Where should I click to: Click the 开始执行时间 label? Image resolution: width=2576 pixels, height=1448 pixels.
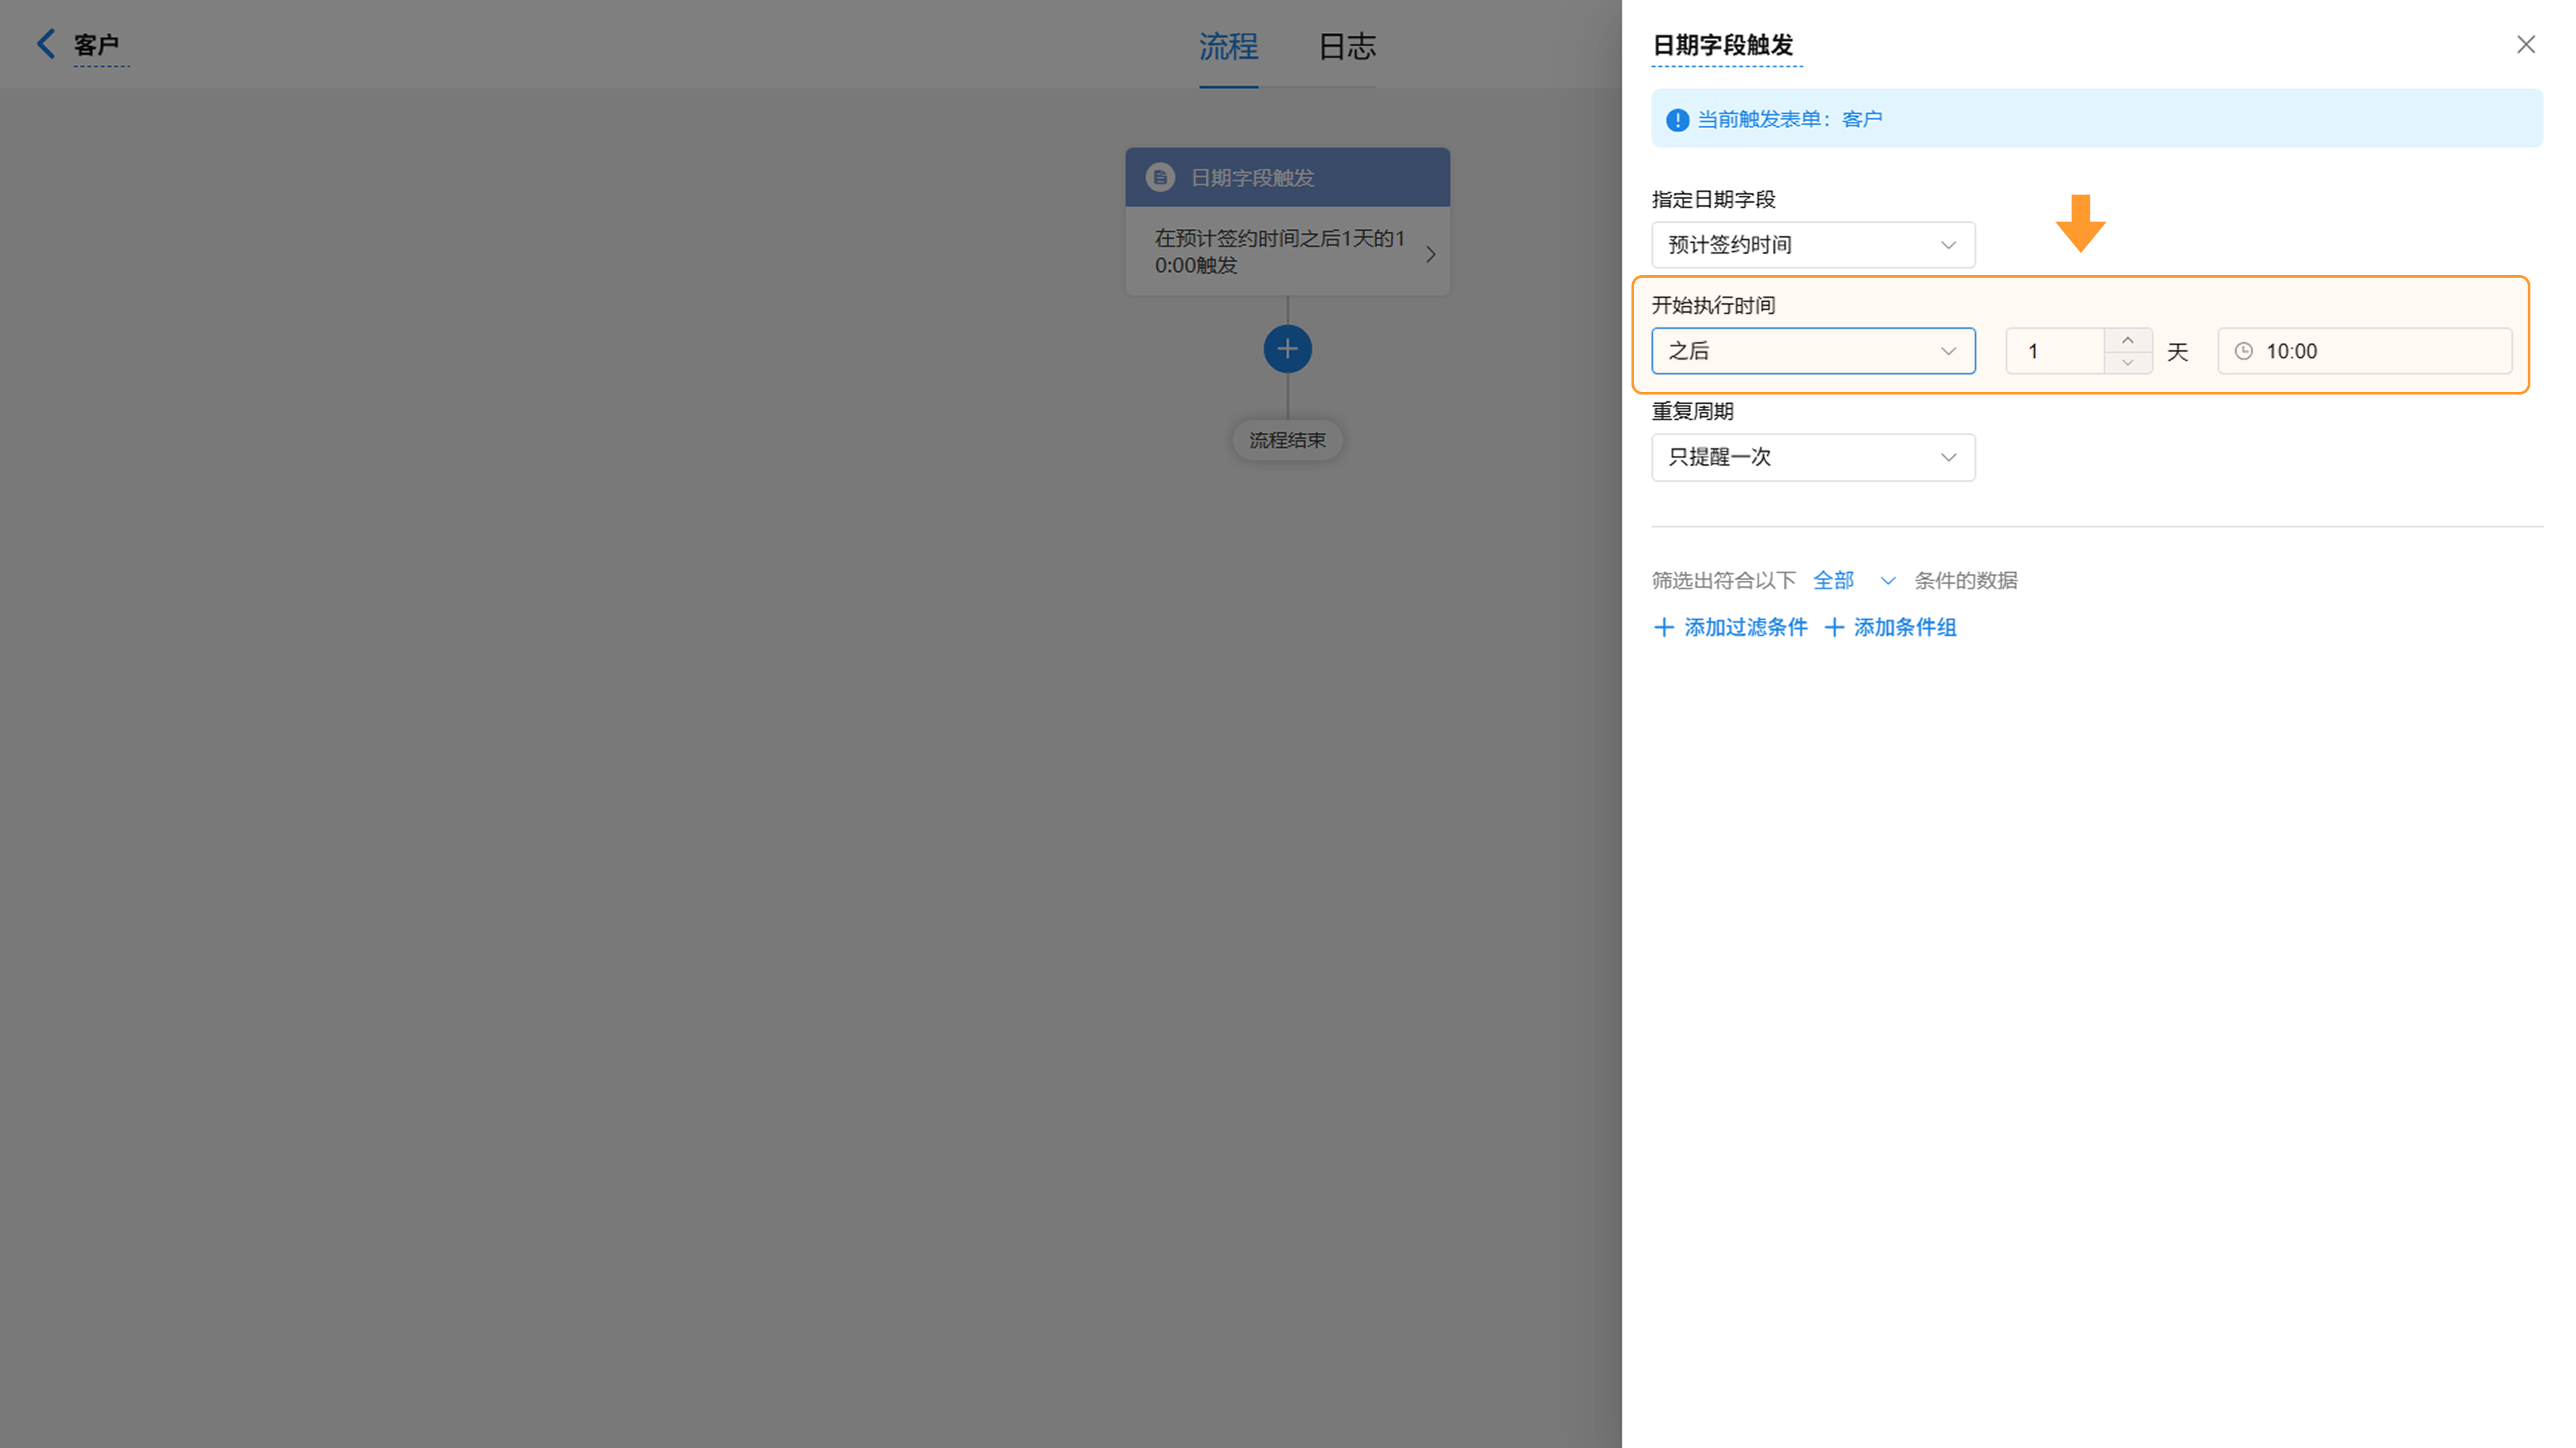(x=1713, y=305)
